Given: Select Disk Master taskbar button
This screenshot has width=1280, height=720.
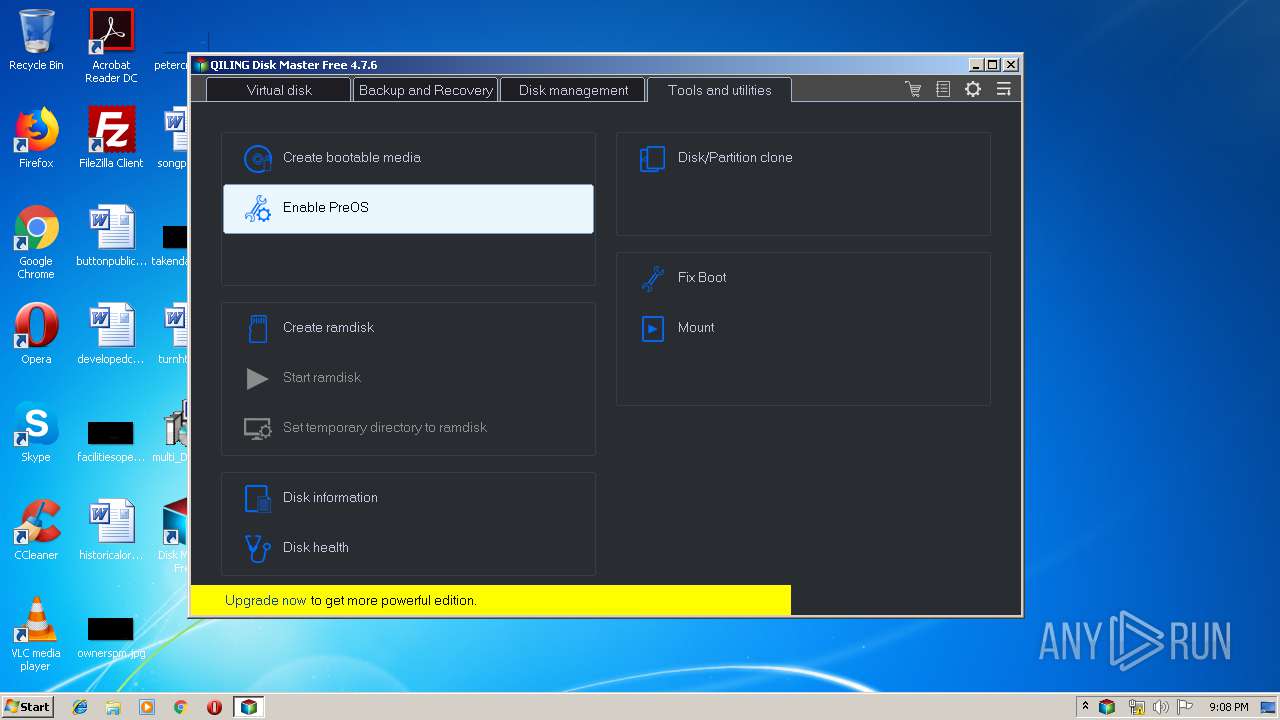Looking at the screenshot, I should (248, 707).
